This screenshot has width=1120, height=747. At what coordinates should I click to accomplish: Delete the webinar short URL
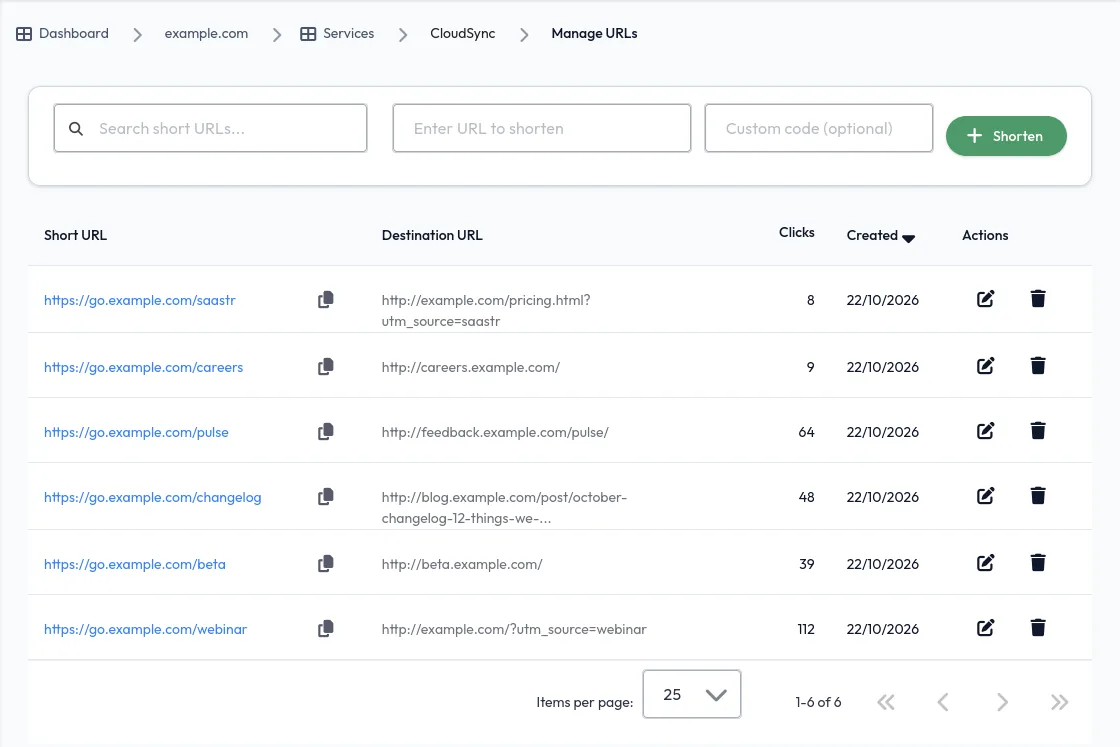1038,628
